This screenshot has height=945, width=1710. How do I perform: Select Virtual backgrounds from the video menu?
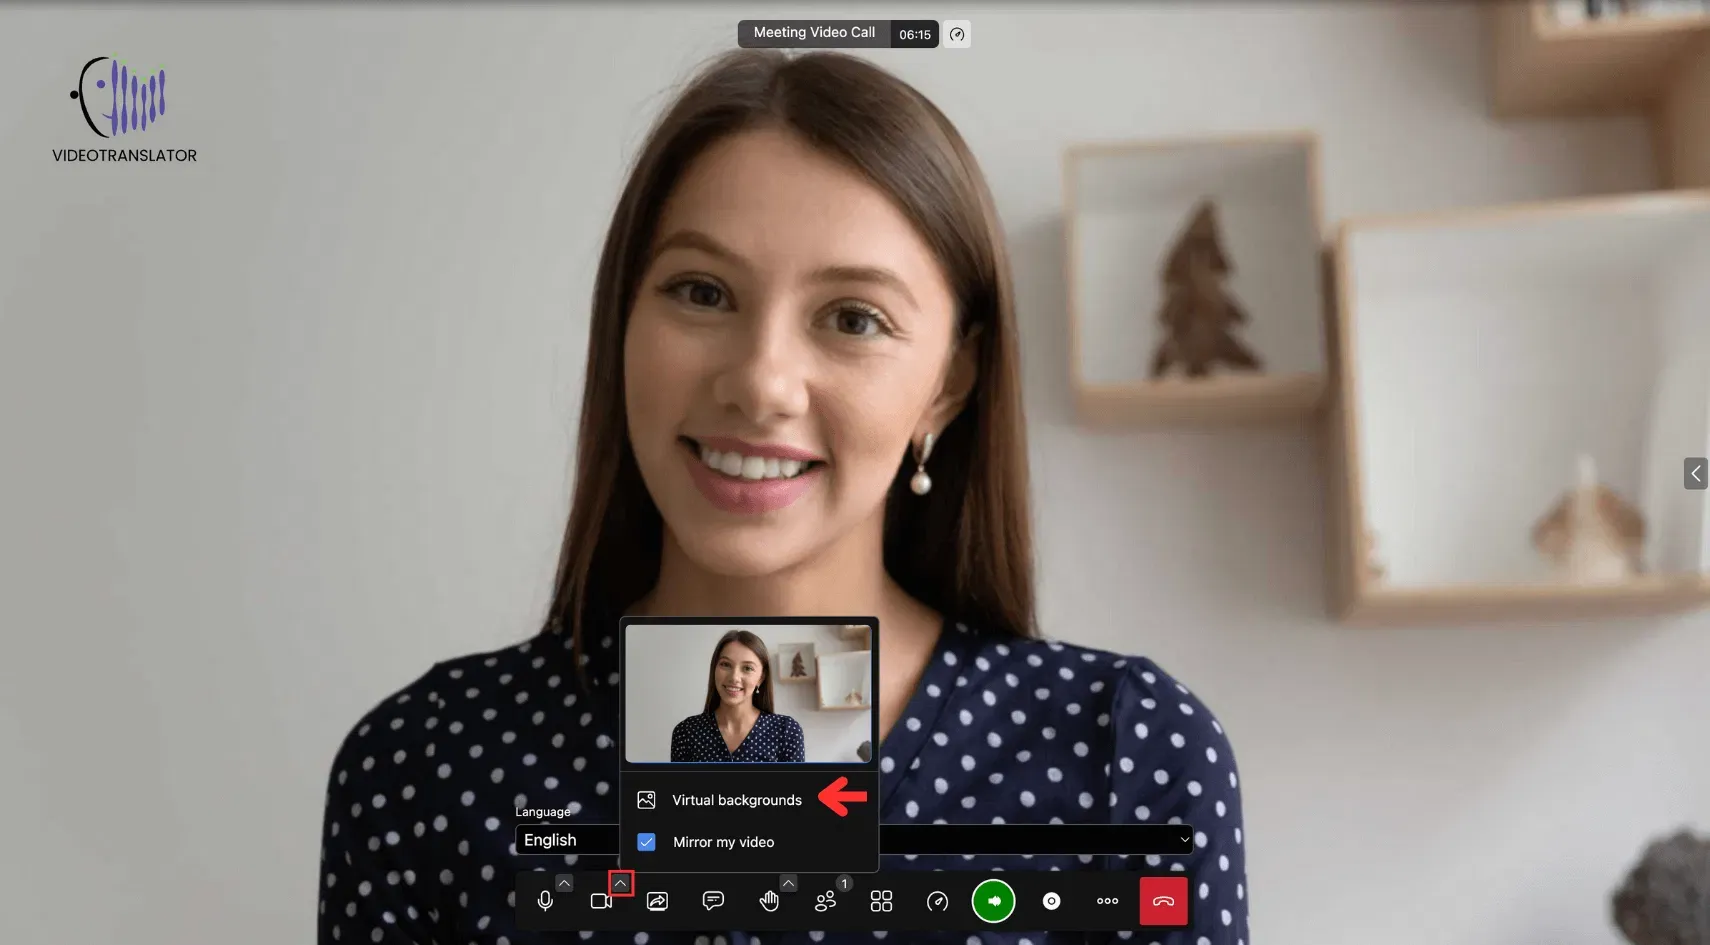tap(737, 800)
